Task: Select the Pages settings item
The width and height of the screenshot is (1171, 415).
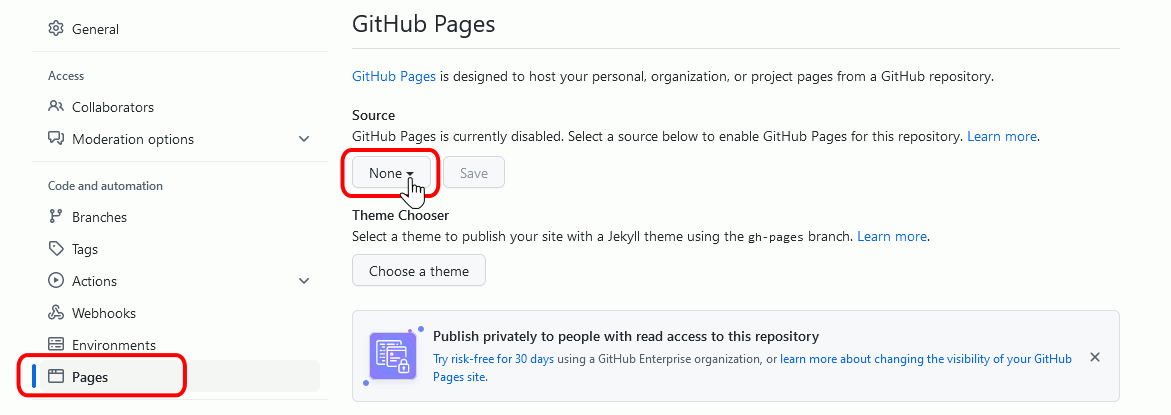Action: 176,377
